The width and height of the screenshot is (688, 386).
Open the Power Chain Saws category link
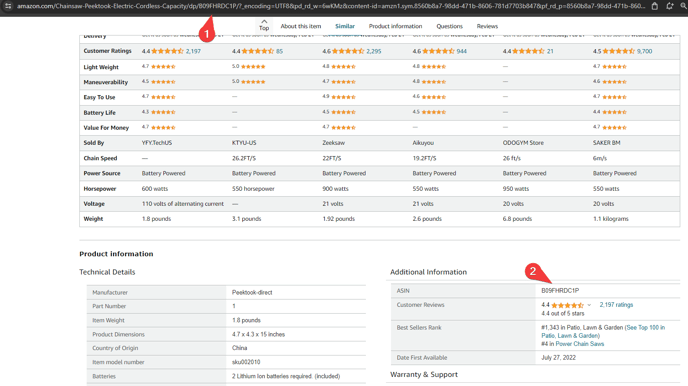pyautogui.click(x=580, y=344)
